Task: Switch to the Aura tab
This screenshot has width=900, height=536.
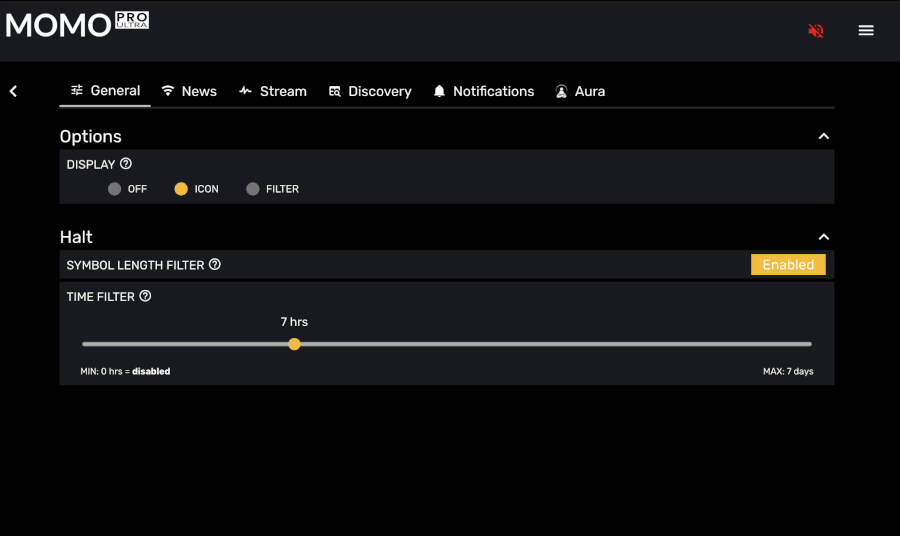Action: coord(580,91)
